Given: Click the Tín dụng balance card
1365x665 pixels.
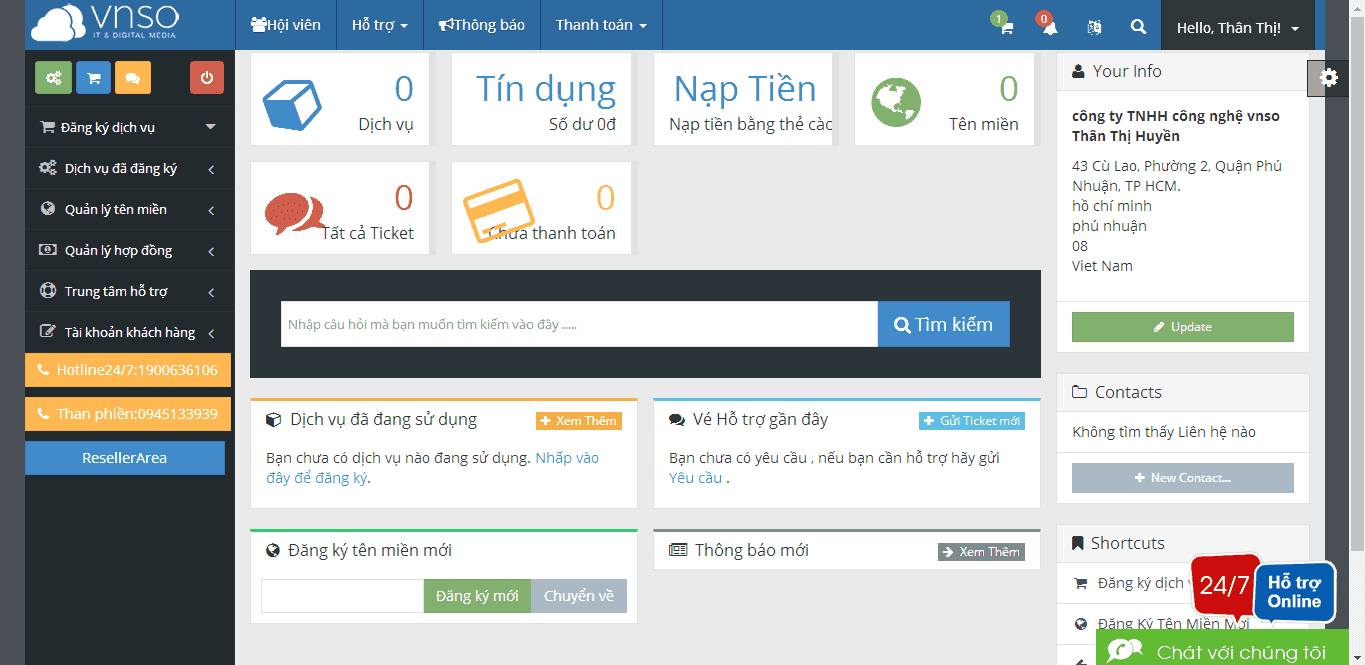Looking at the screenshot, I should click(542, 99).
